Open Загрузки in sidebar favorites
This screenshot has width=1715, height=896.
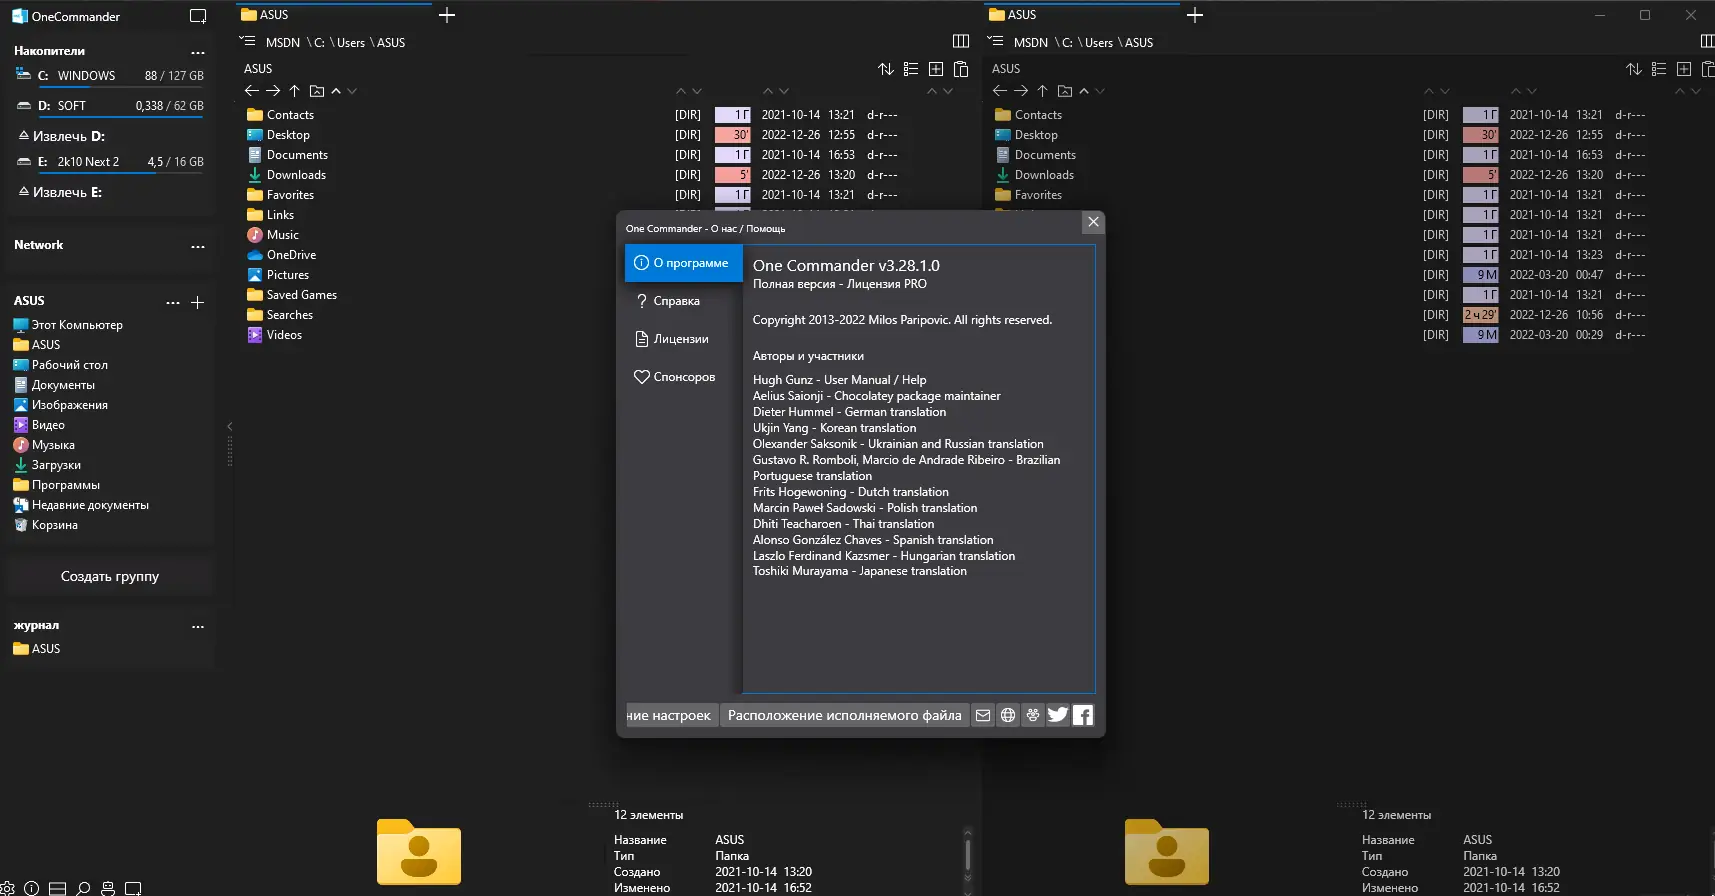click(x=47, y=465)
